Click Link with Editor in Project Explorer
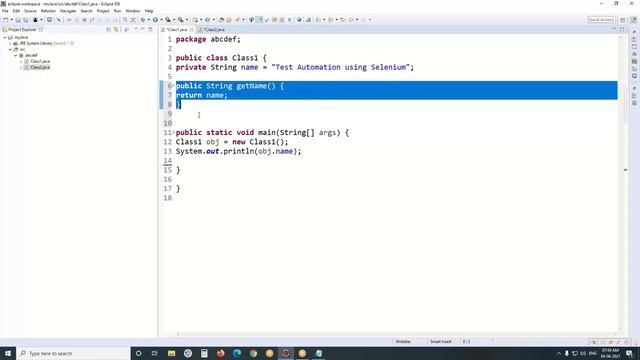640x360 pixels. coord(116,29)
